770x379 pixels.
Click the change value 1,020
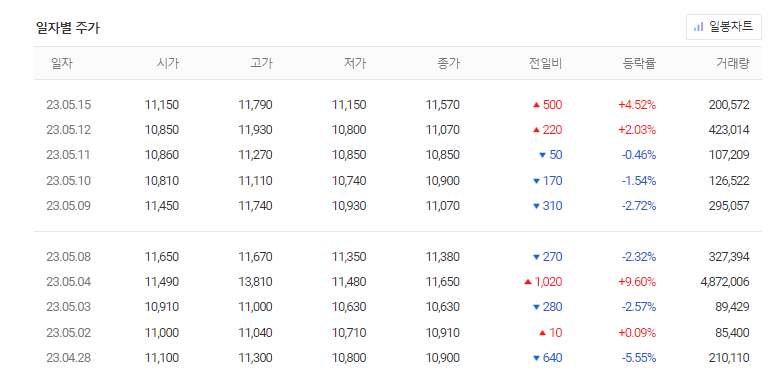(548, 282)
